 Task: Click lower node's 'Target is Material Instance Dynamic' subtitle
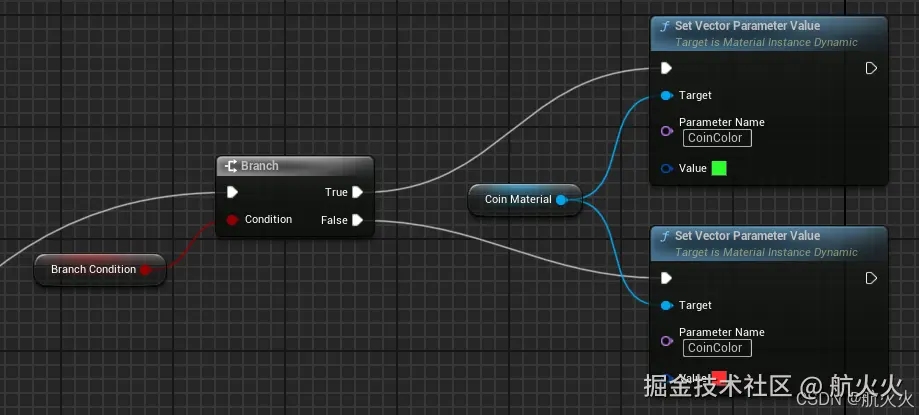tap(766, 253)
